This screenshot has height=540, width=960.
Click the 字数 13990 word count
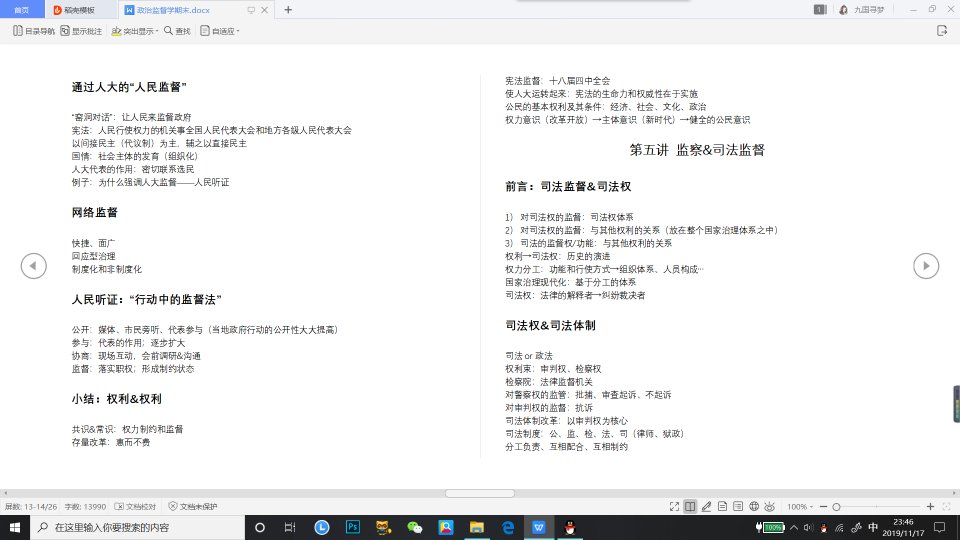85,506
